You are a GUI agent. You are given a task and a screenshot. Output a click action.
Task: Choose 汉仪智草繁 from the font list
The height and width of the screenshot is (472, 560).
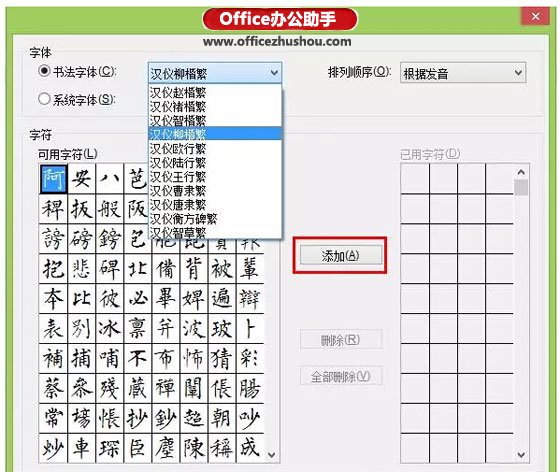pos(215,232)
